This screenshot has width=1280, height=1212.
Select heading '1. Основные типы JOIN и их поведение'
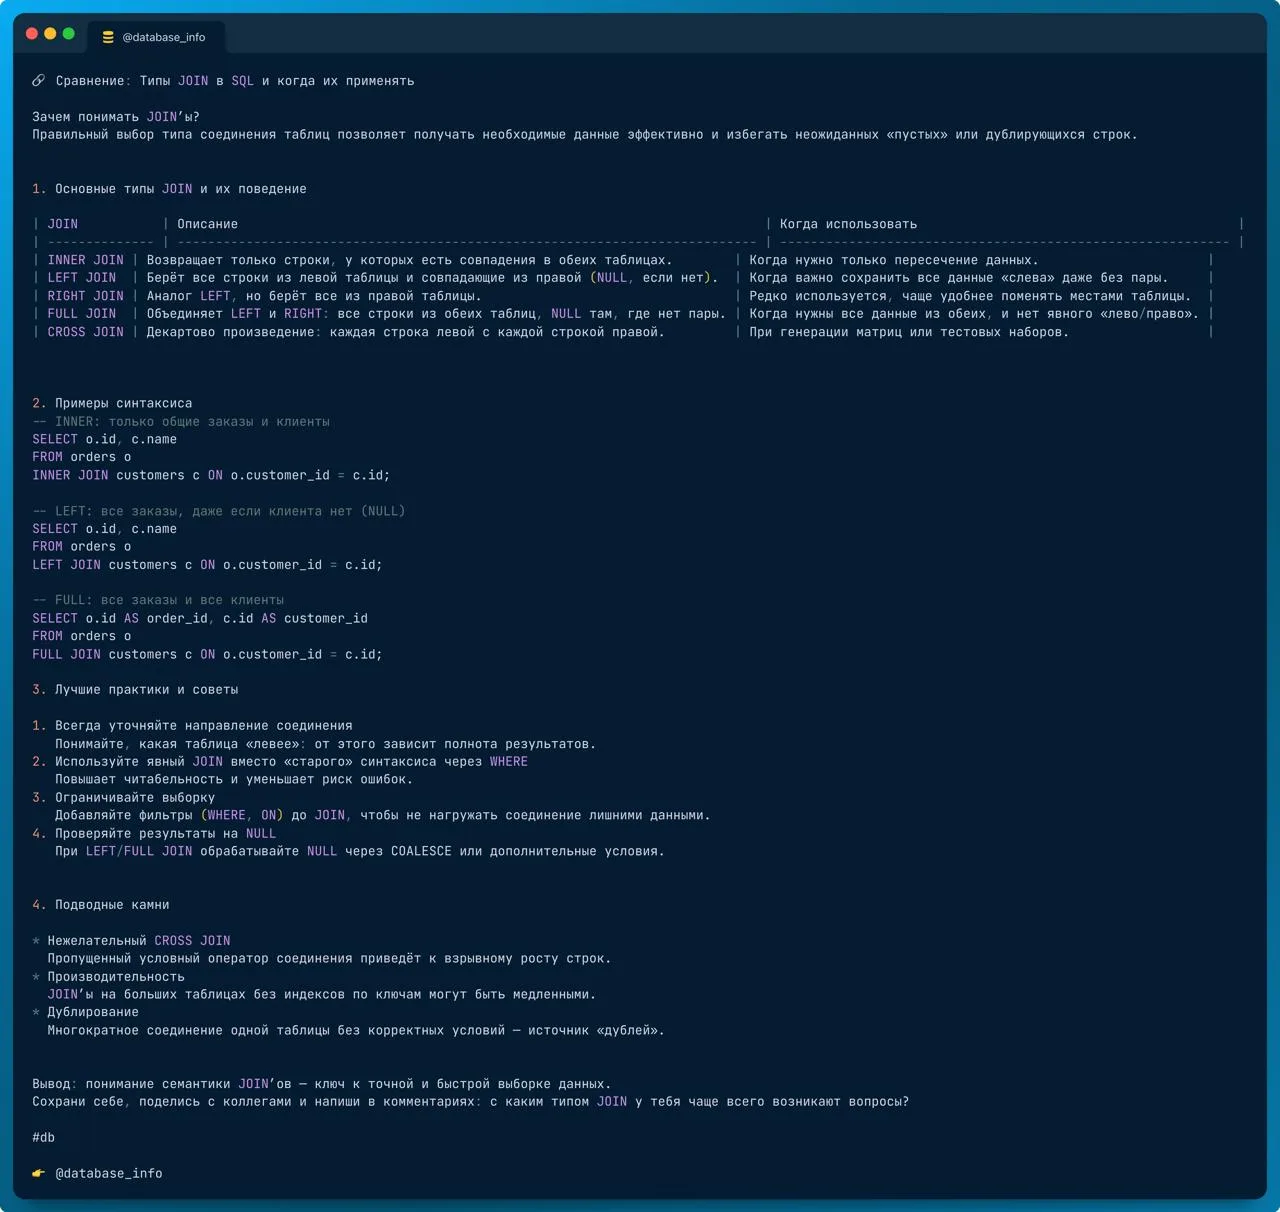point(169,189)
